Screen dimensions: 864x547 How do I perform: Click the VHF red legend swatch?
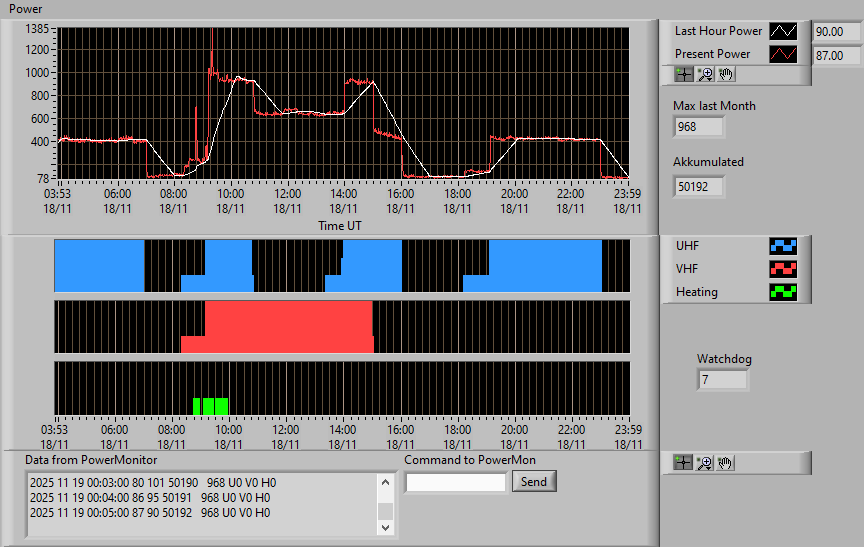point(783,269)
